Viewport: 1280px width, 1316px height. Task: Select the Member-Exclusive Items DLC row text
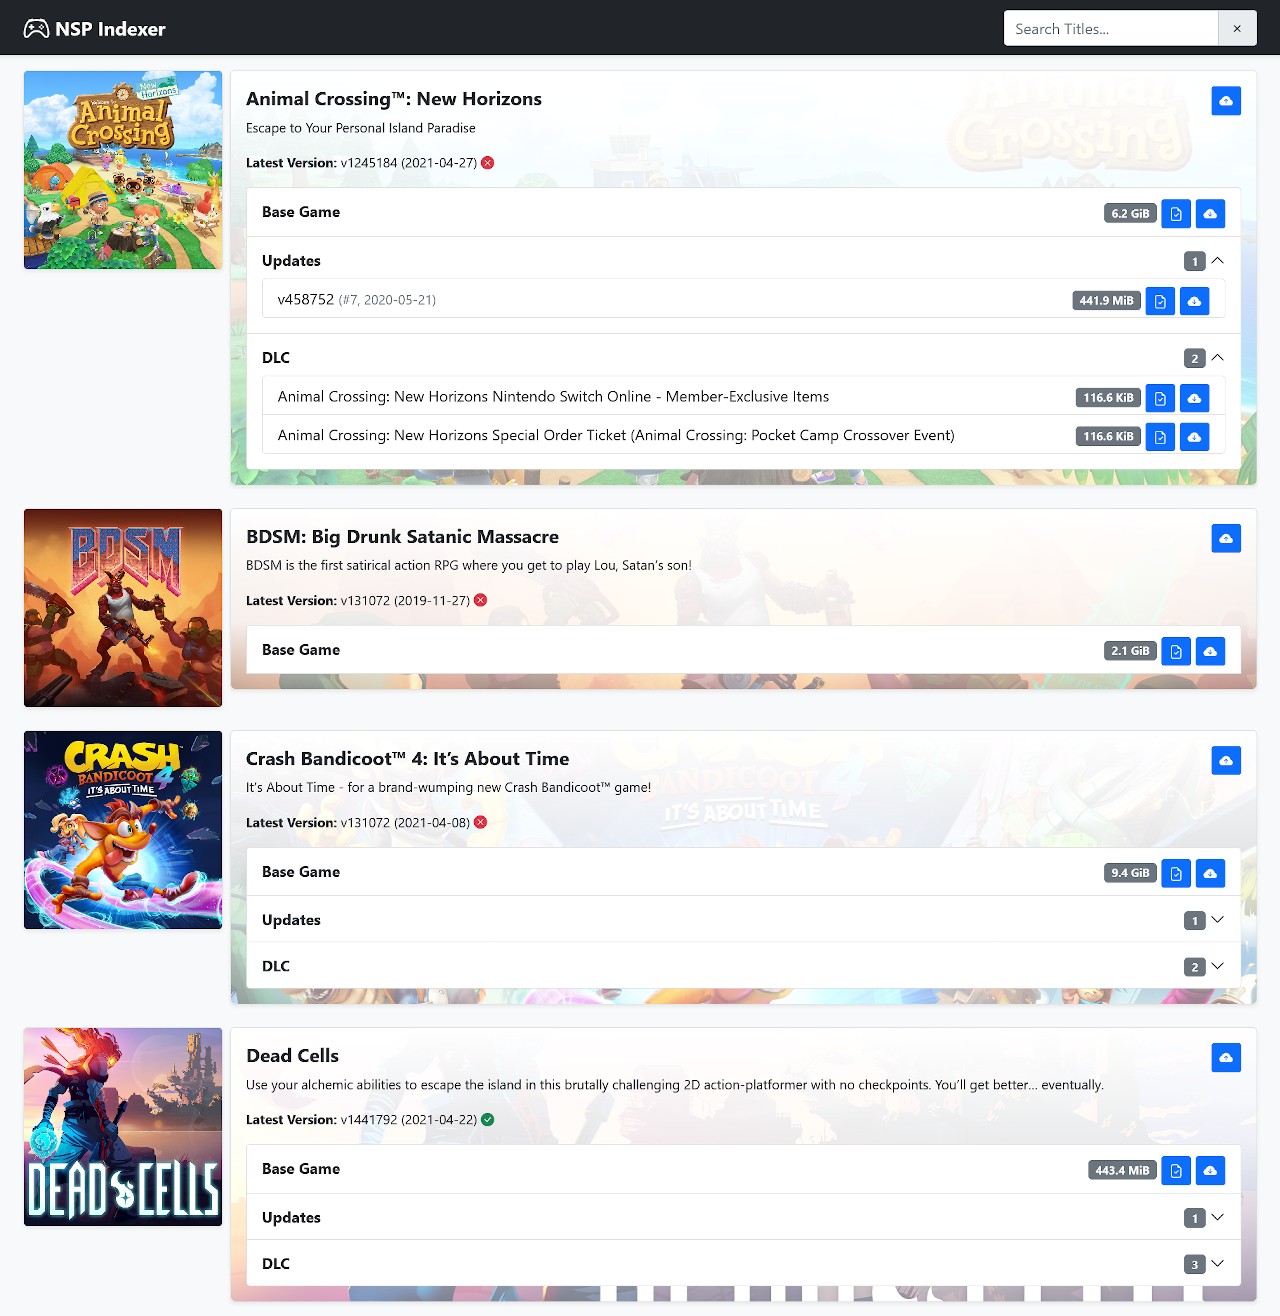tap(553, 397)
